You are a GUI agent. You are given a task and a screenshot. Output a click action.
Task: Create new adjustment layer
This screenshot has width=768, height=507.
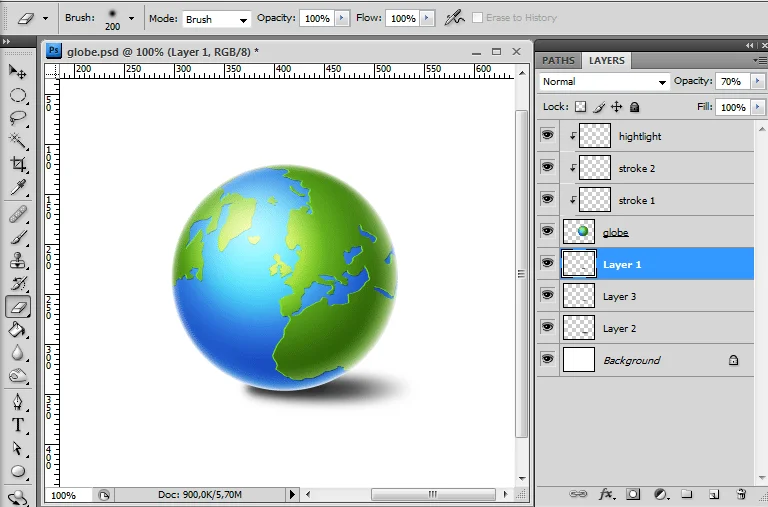[661, 494]
